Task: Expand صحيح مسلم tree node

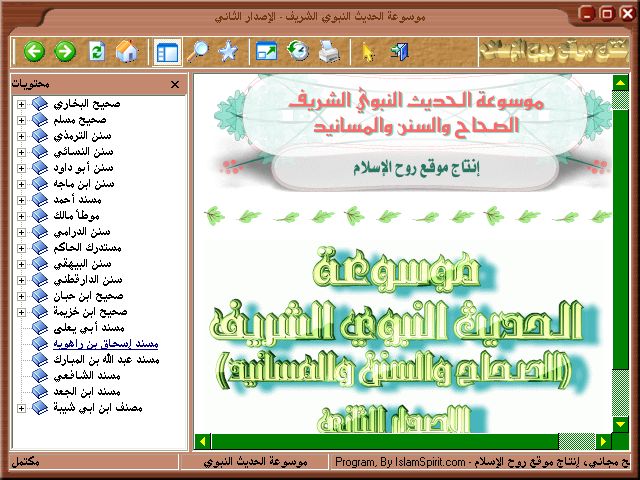Action: 21,120
